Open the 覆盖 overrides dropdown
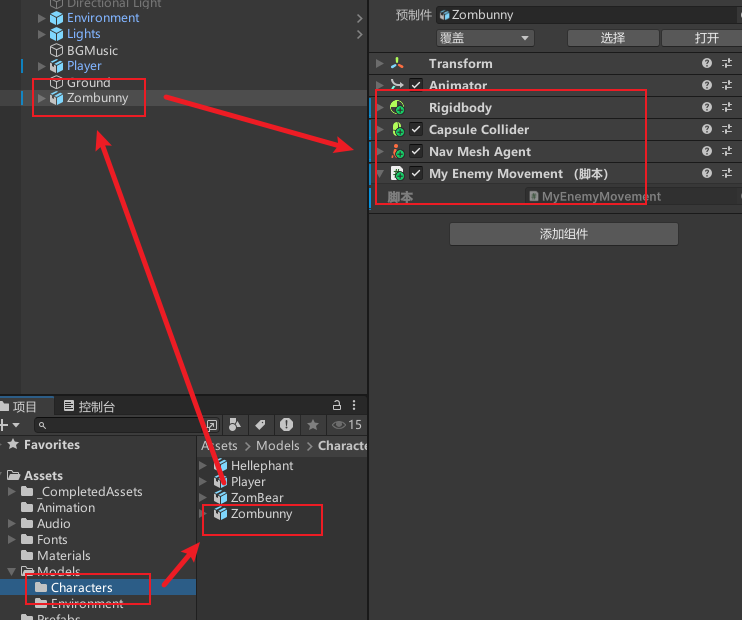This screenshot has height=620, width=742. pyautogui.click(x=485, y=38)
